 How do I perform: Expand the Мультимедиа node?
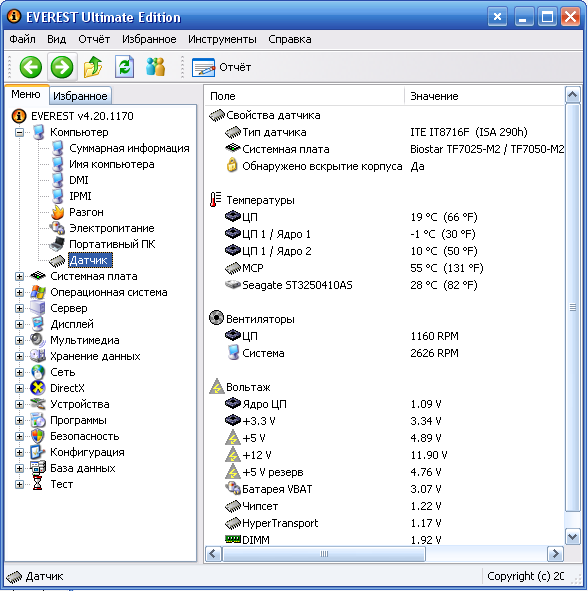19,340
